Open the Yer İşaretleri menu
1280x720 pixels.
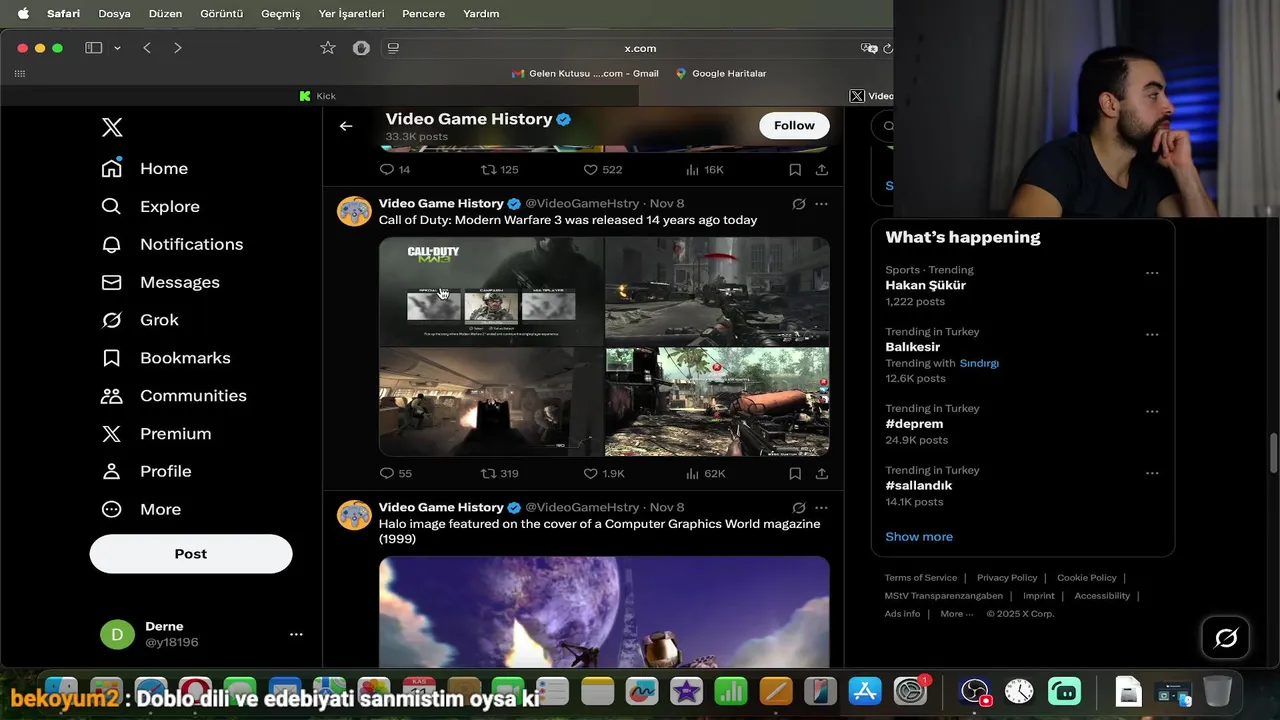click(x=351, y=14)
